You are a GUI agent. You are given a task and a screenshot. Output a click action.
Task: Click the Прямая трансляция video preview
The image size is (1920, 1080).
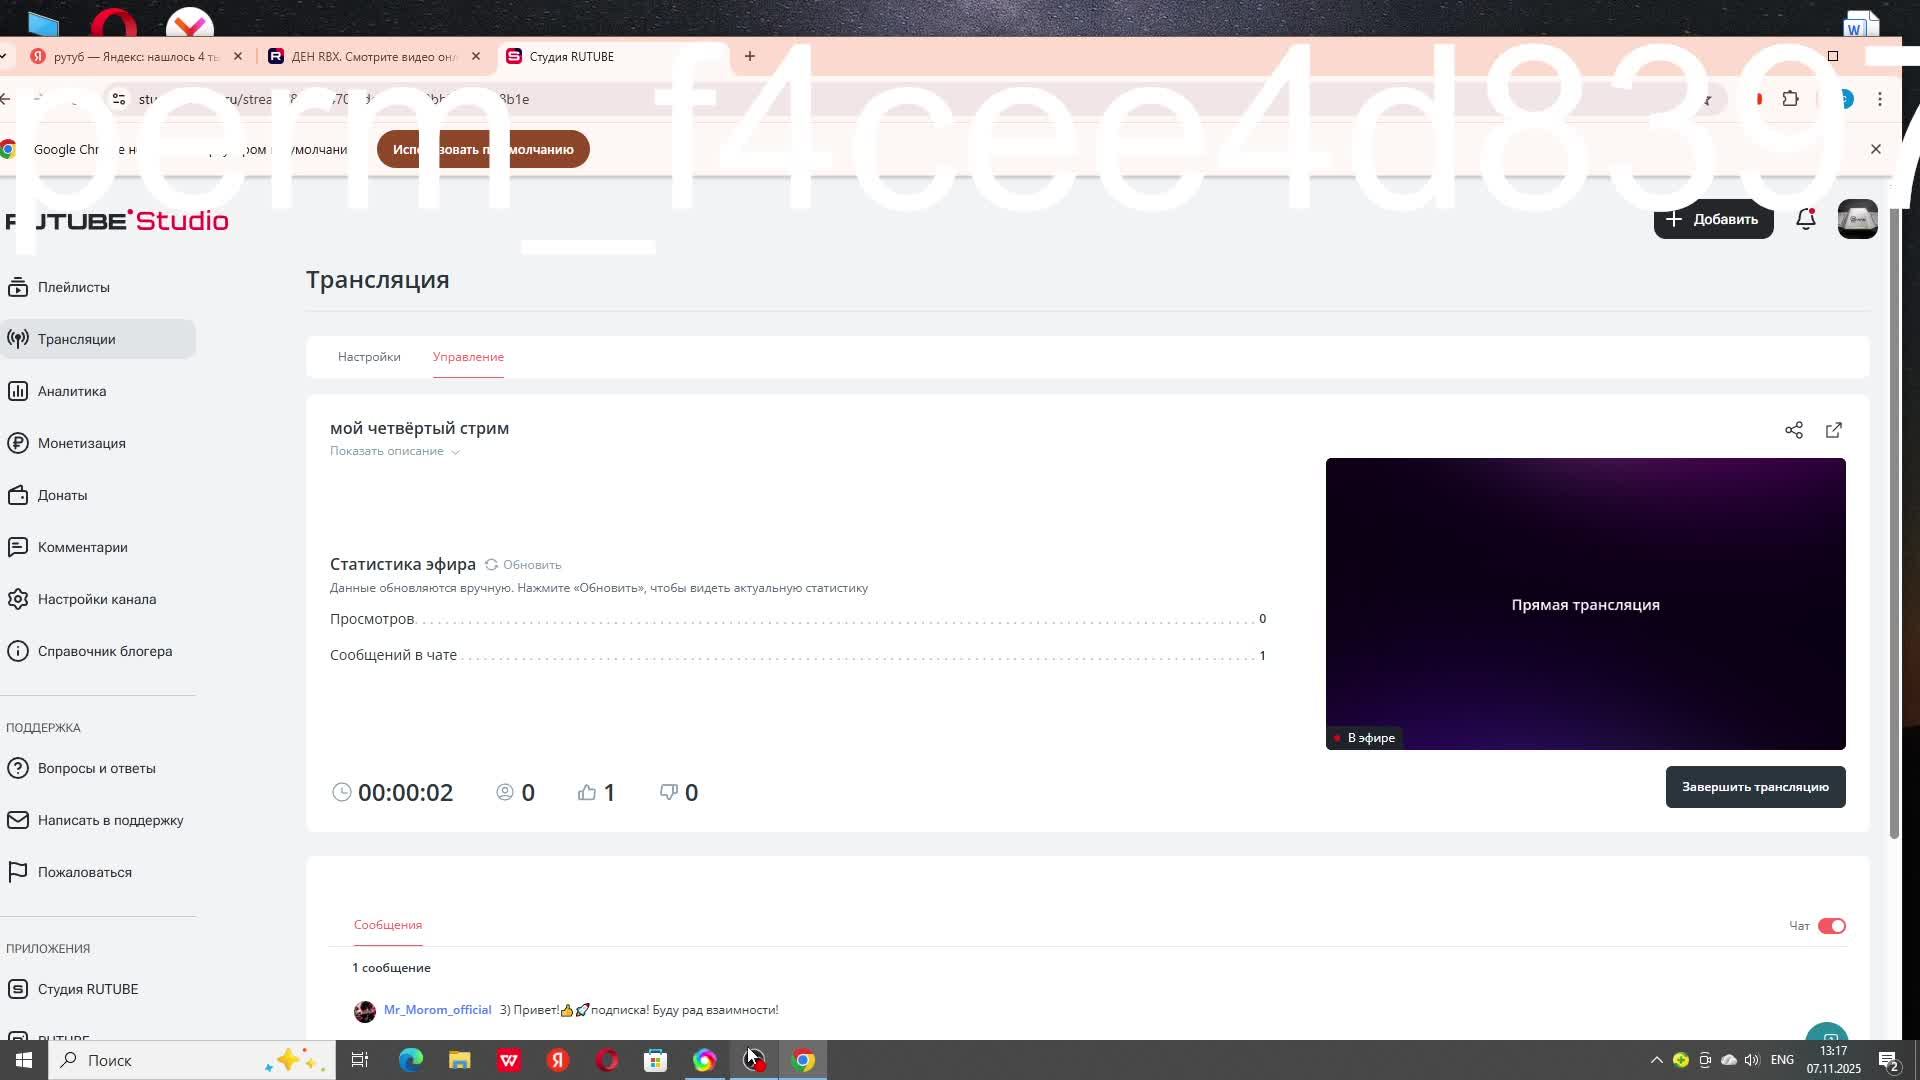point(1585,604)
